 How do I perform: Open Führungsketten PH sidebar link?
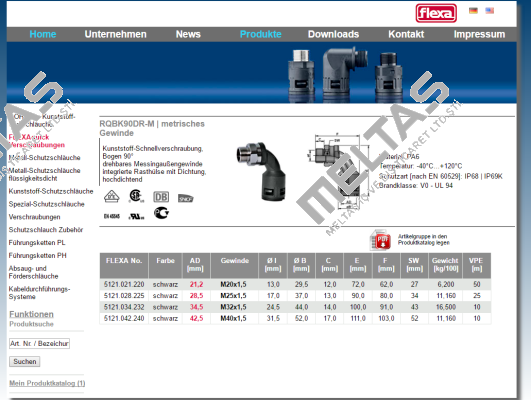point(38,255)
